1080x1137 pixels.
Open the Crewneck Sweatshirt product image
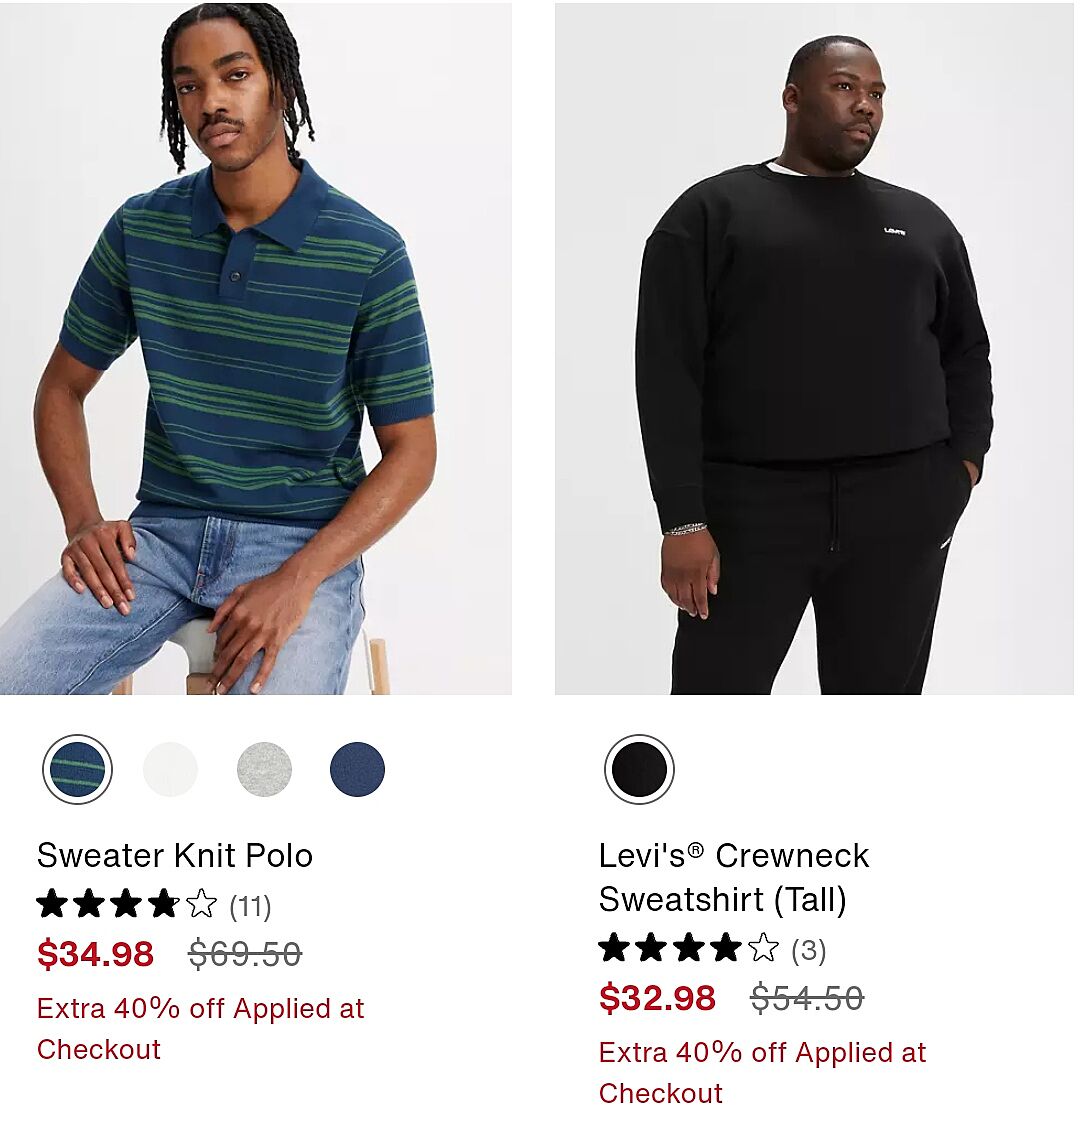tap(814, 349)
